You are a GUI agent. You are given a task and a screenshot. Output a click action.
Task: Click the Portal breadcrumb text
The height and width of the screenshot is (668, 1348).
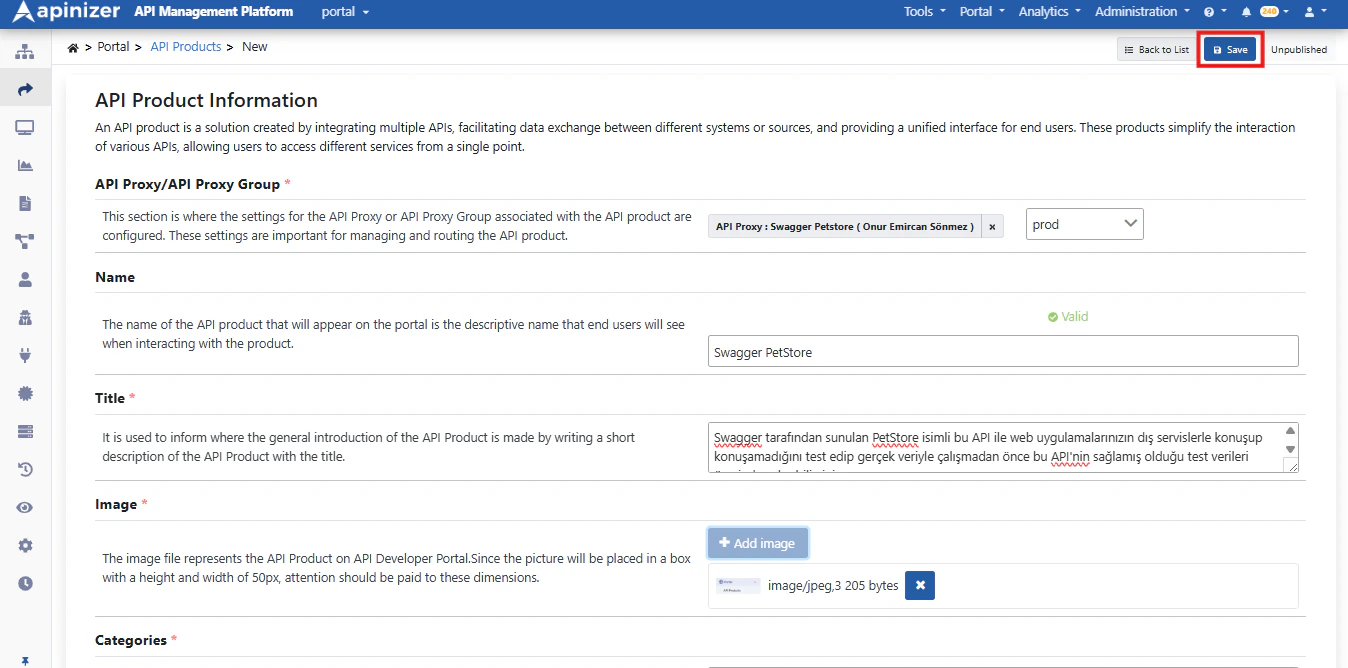(x=113, y=47)
